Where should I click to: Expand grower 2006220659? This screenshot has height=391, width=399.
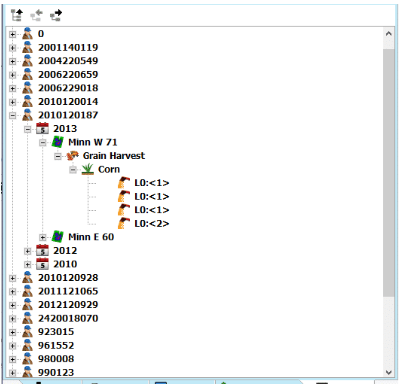point(12,75)
